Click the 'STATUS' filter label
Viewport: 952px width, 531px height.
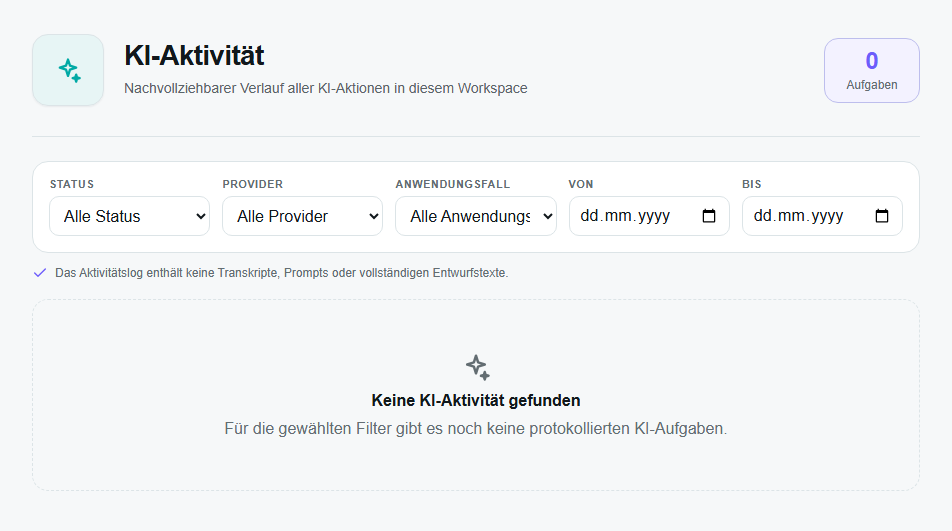pos(72,184)
